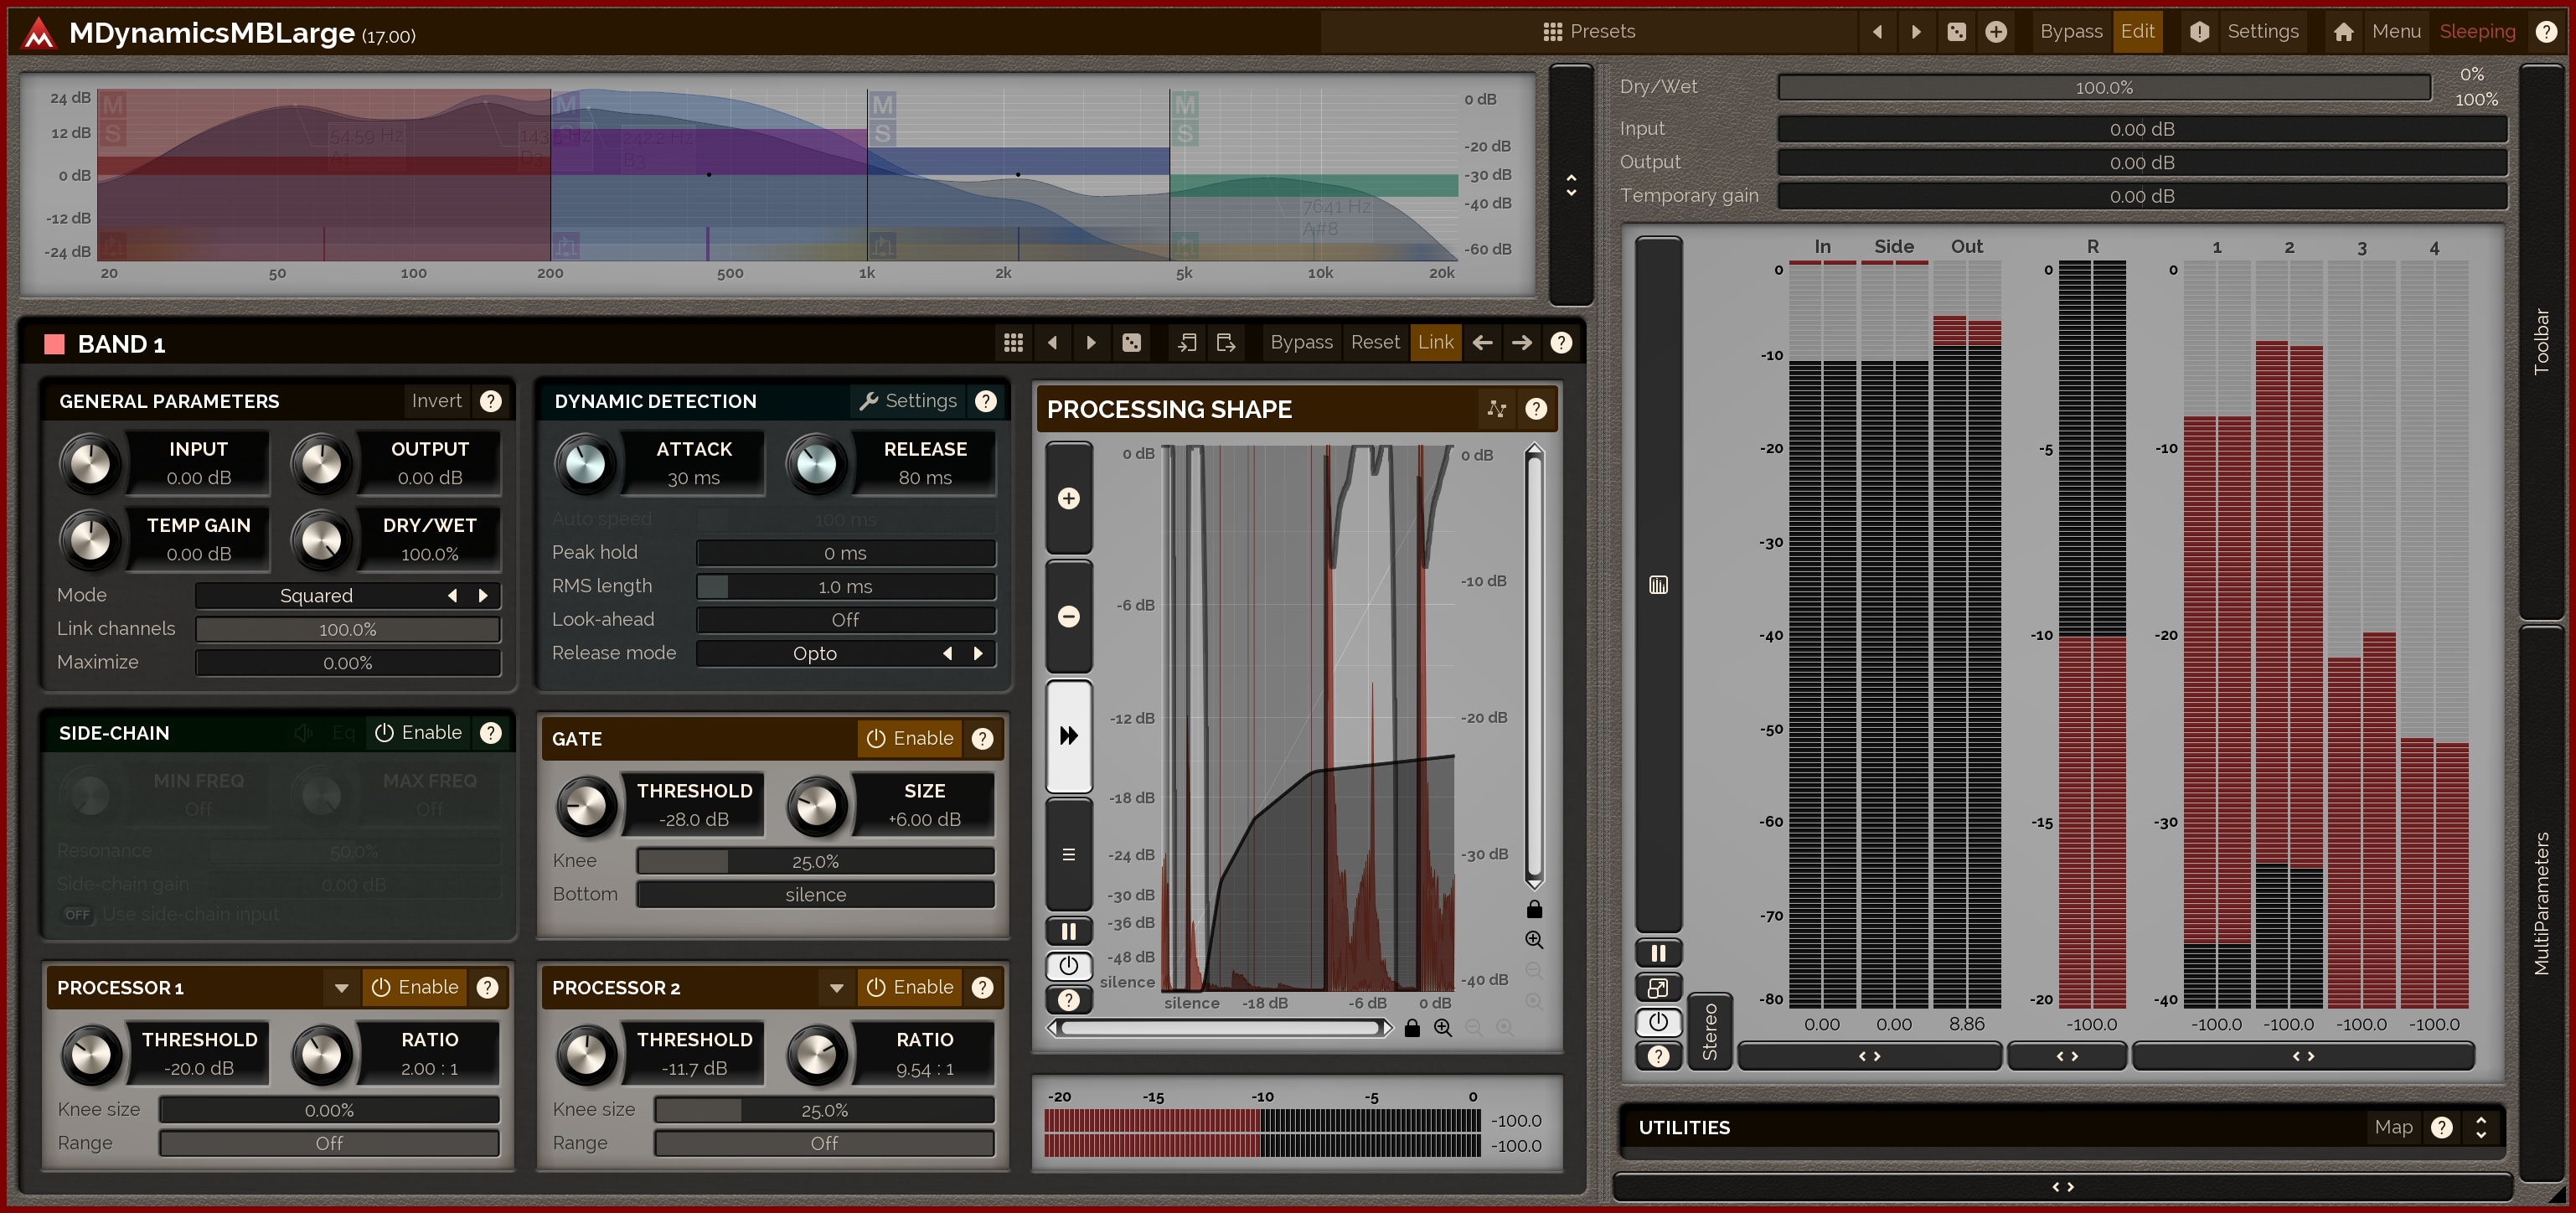
Task: Pause the Processing Shape display
Action: 1068,931
